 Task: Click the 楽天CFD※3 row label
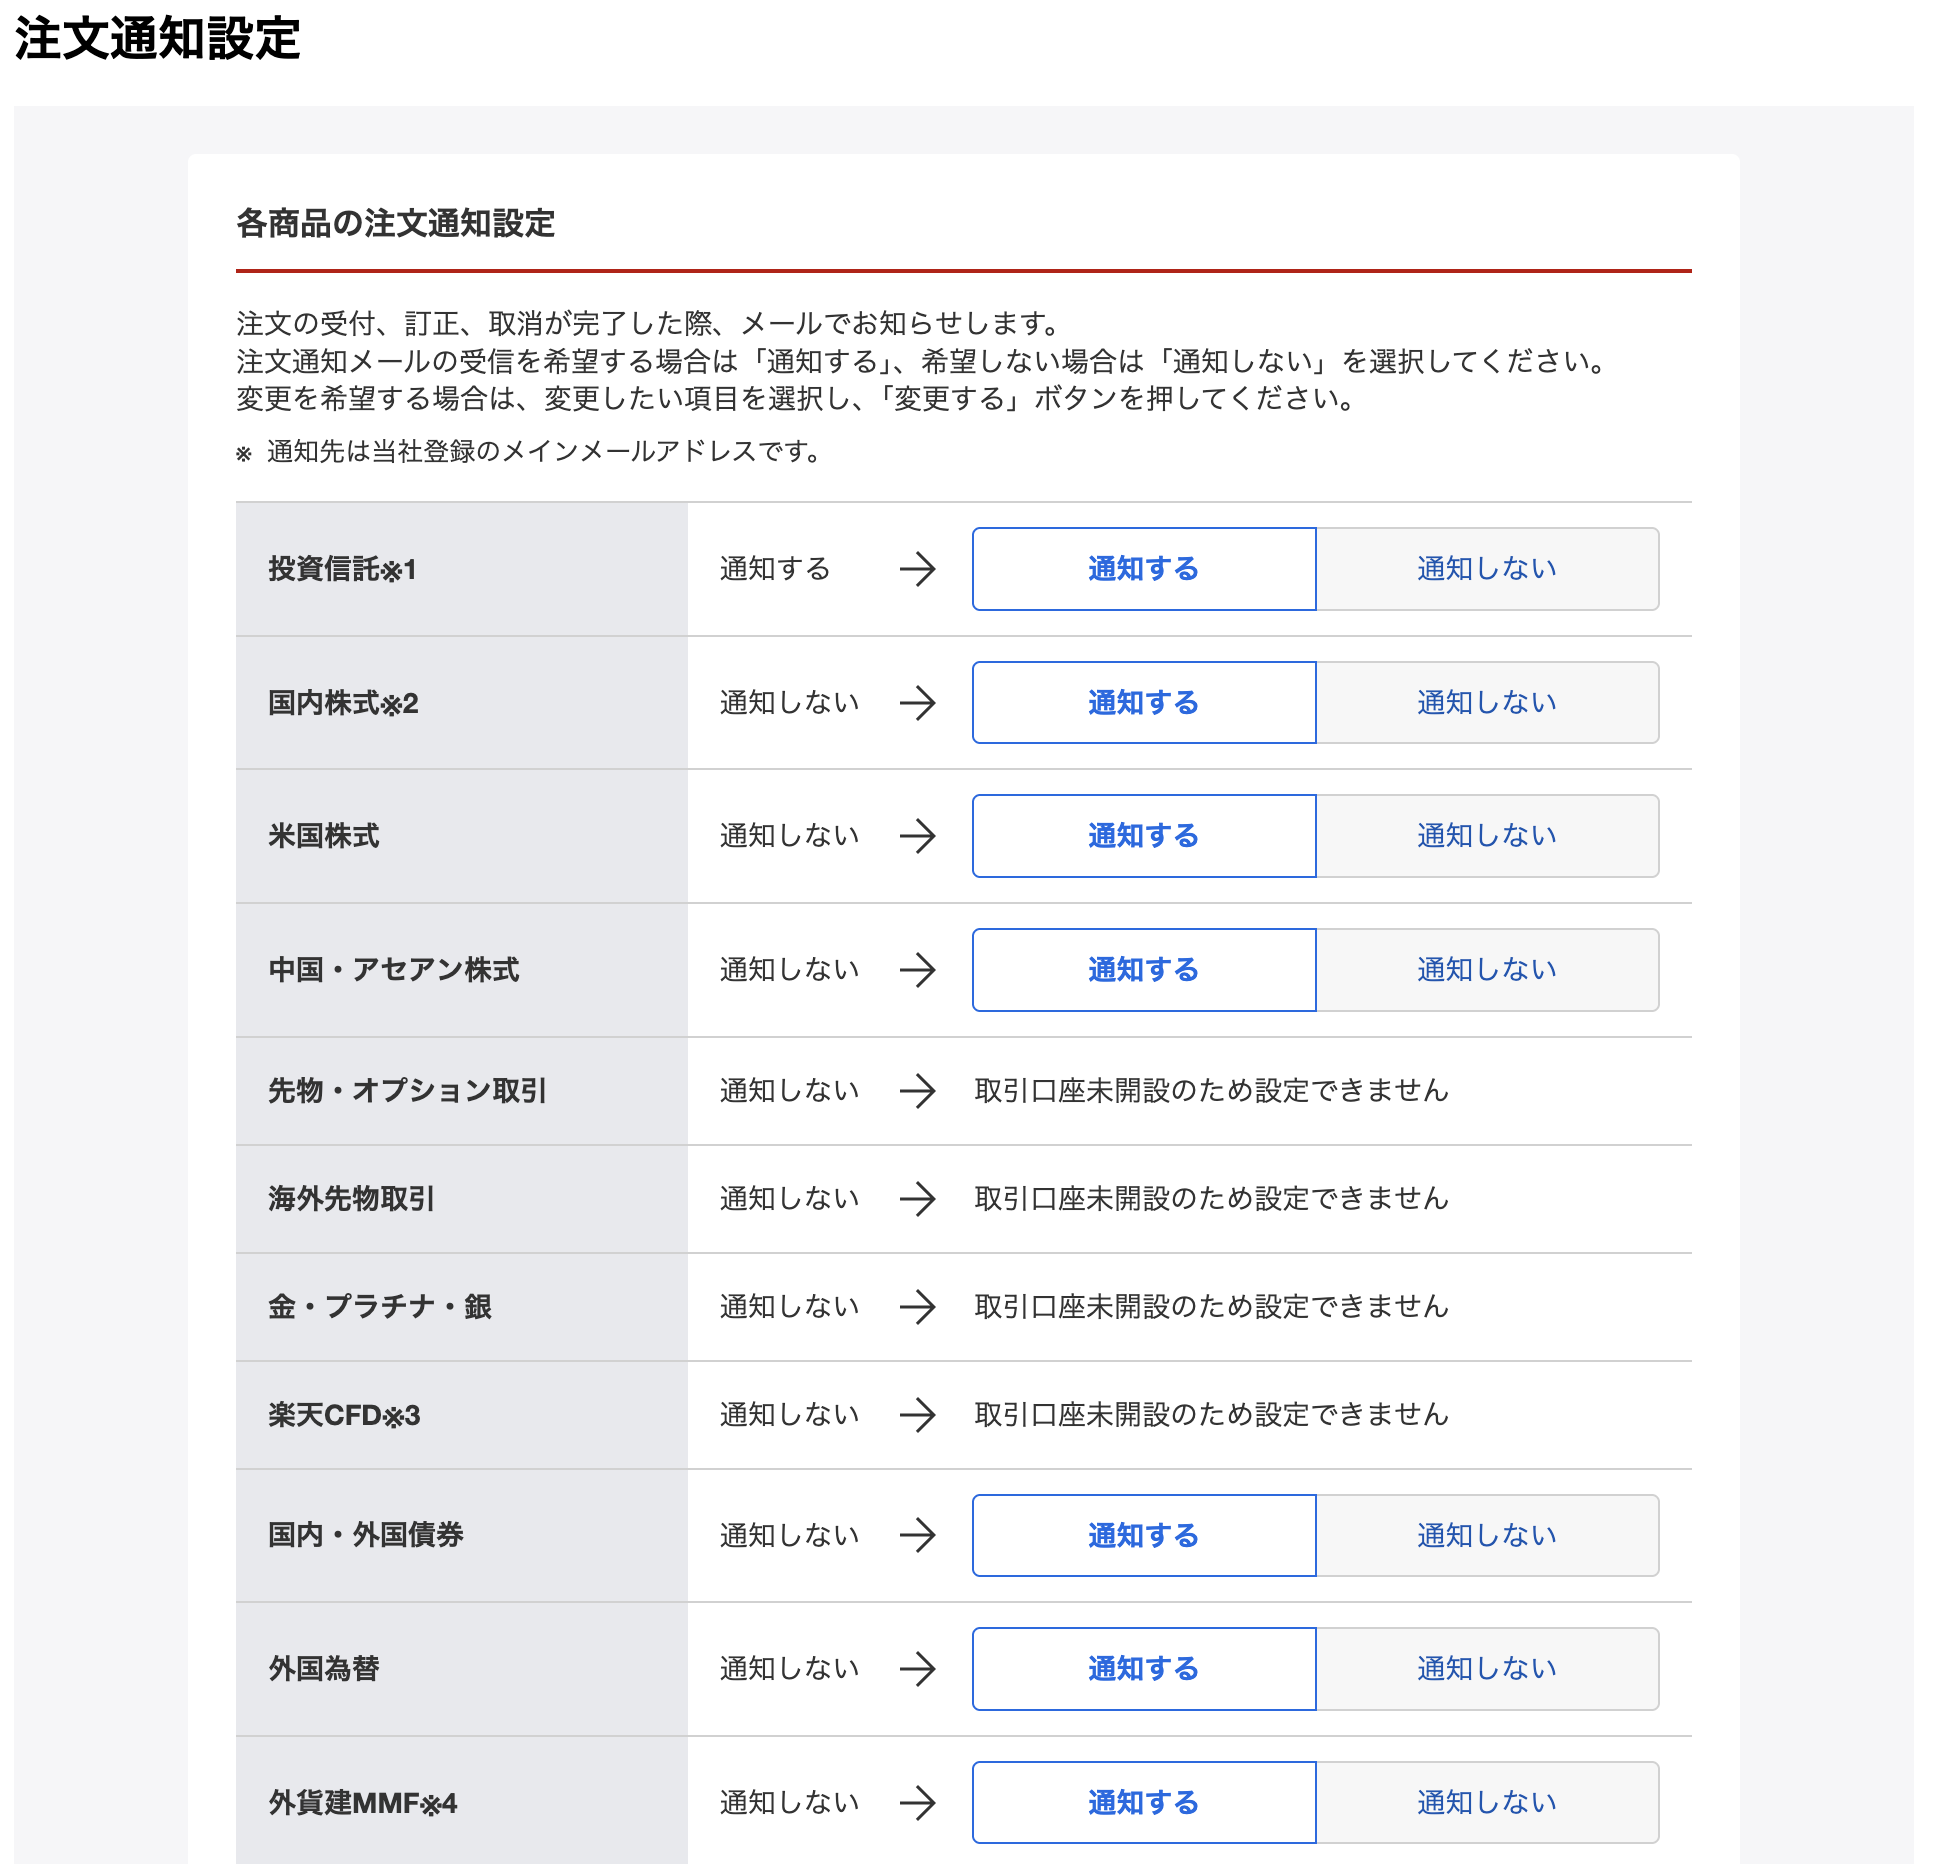point(344,1415)
